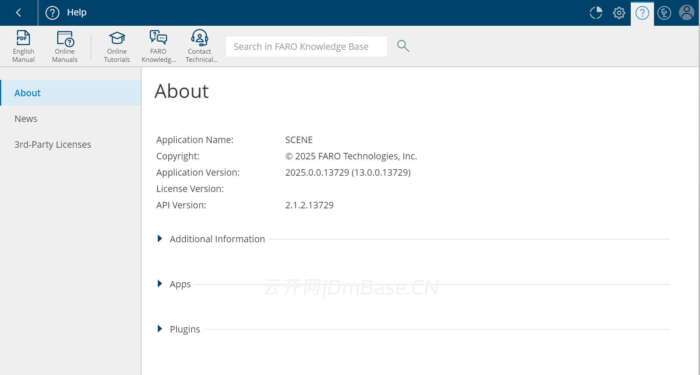The height and width of the screenshot is (375, 700).
Task: Click the magnifier search icon
Action: [x=403, y=46]
